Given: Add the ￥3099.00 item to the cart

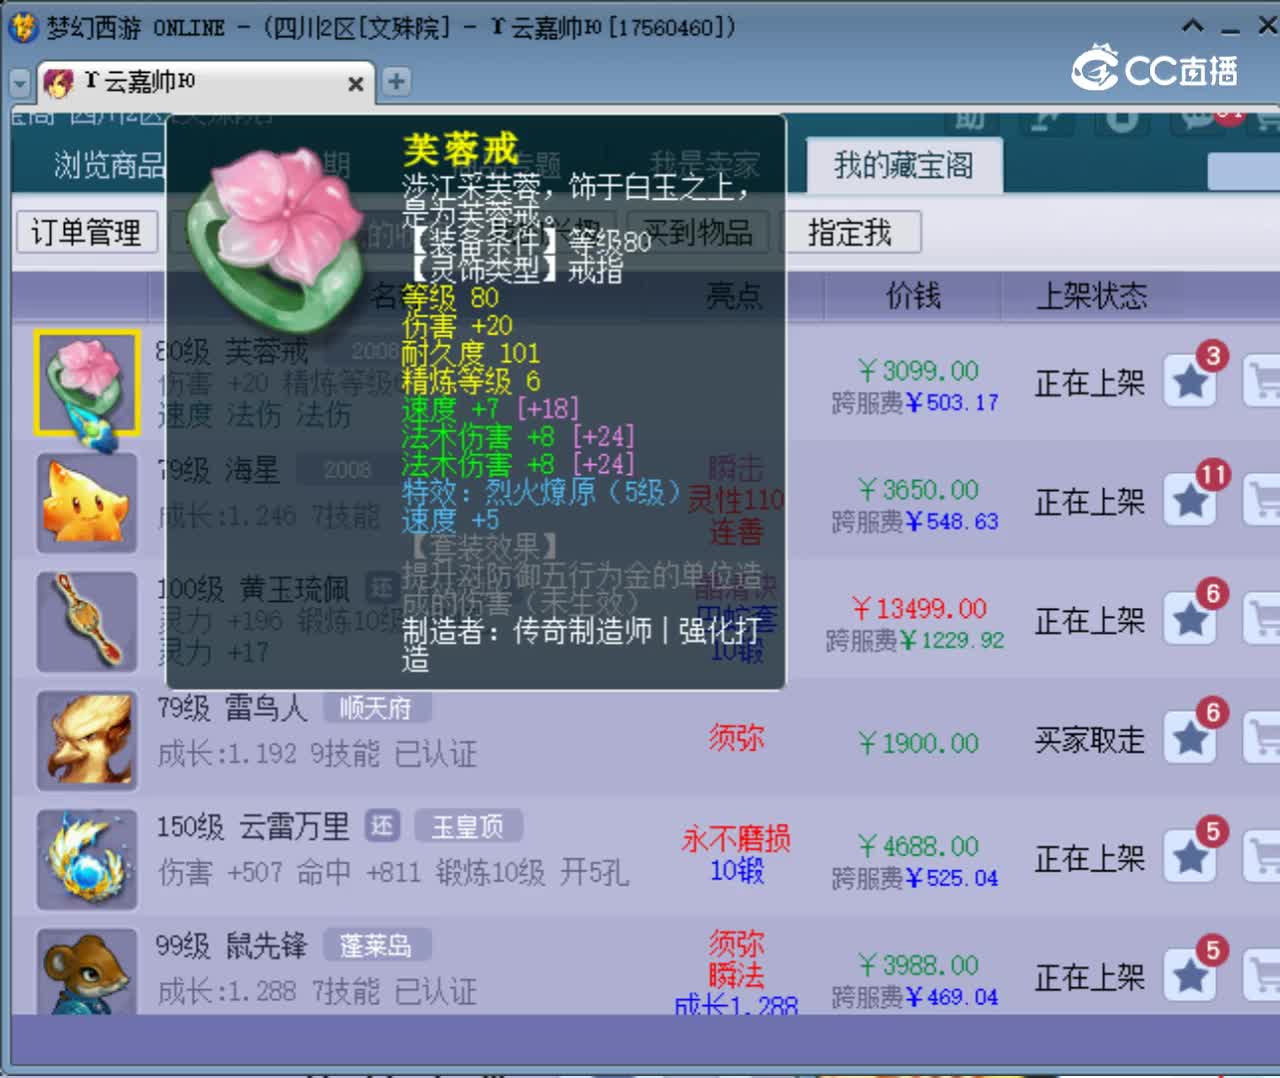Looking at the screenshot, I should pyautogui.click(x=1262, y=381).
